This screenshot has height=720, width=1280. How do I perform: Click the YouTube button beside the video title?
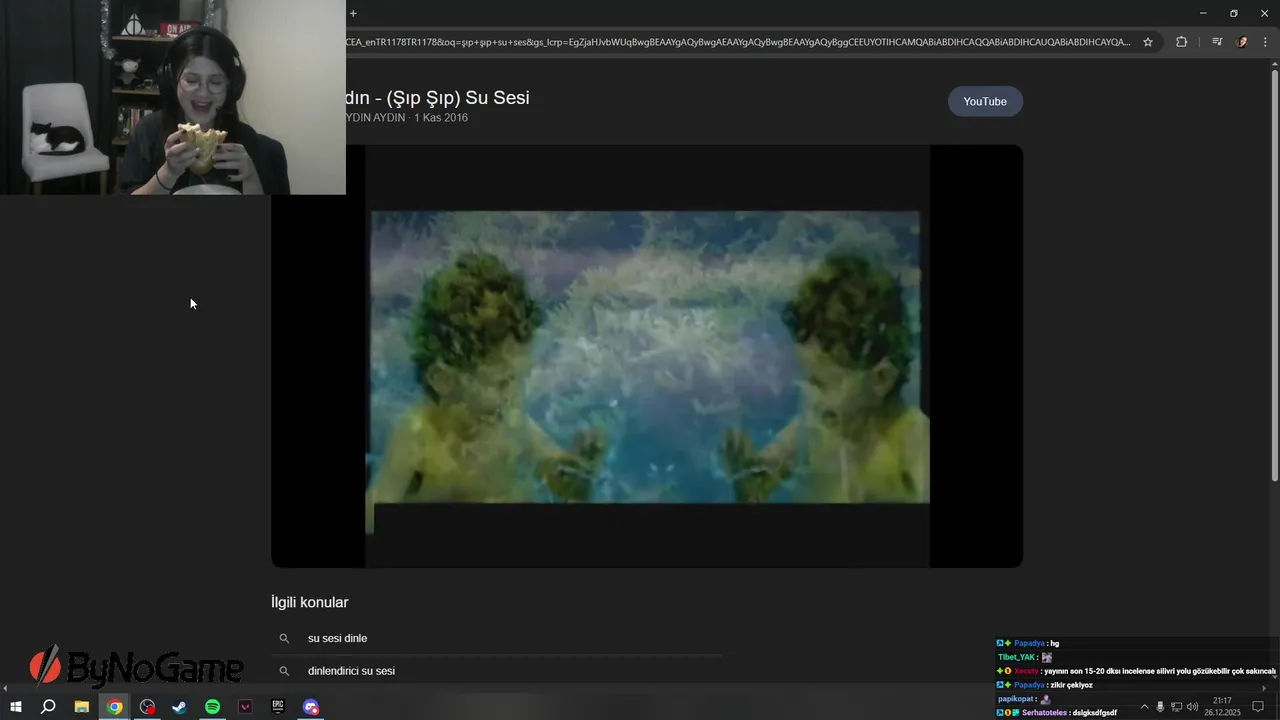pyautogui.click(x=985, y=101)
